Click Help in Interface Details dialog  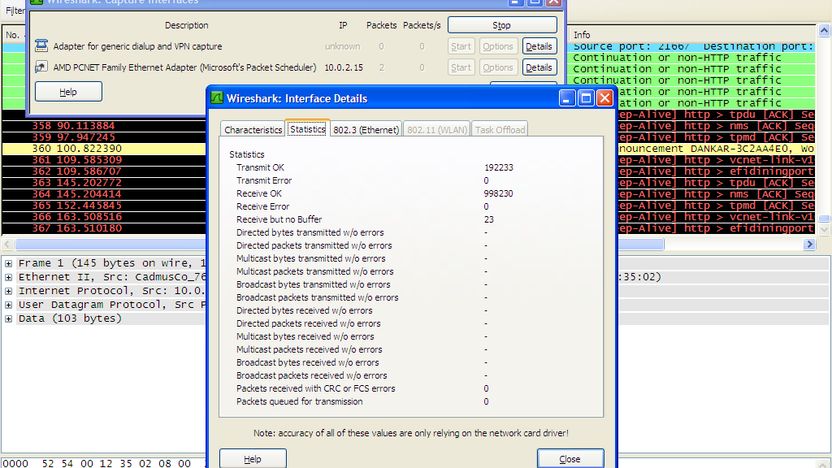coord(253,458)
